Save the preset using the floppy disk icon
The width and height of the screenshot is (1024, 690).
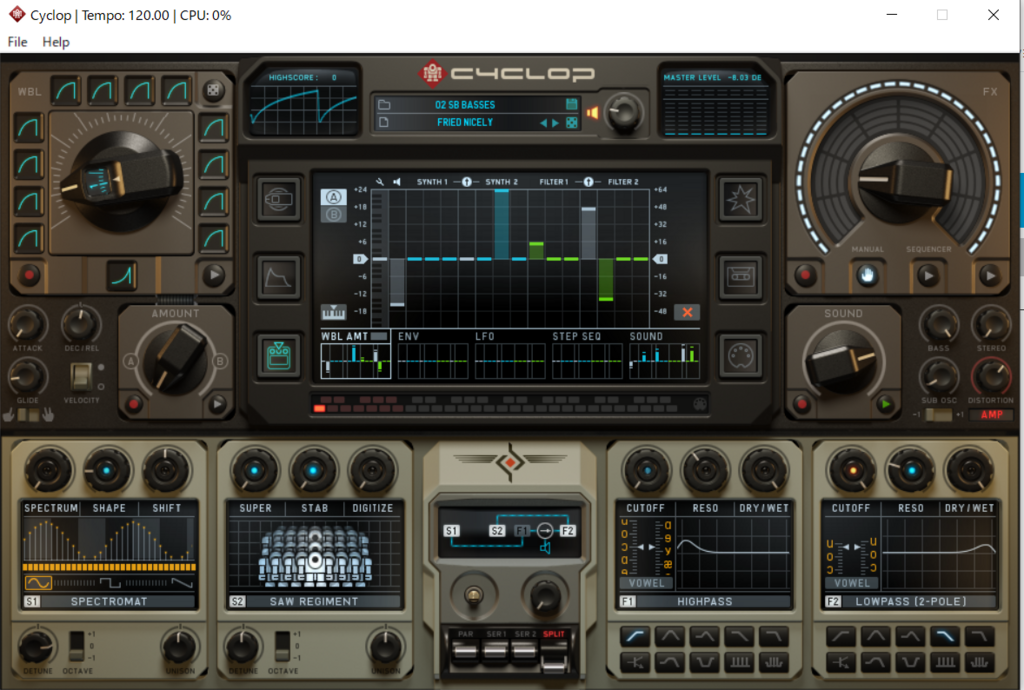[571, 104]
